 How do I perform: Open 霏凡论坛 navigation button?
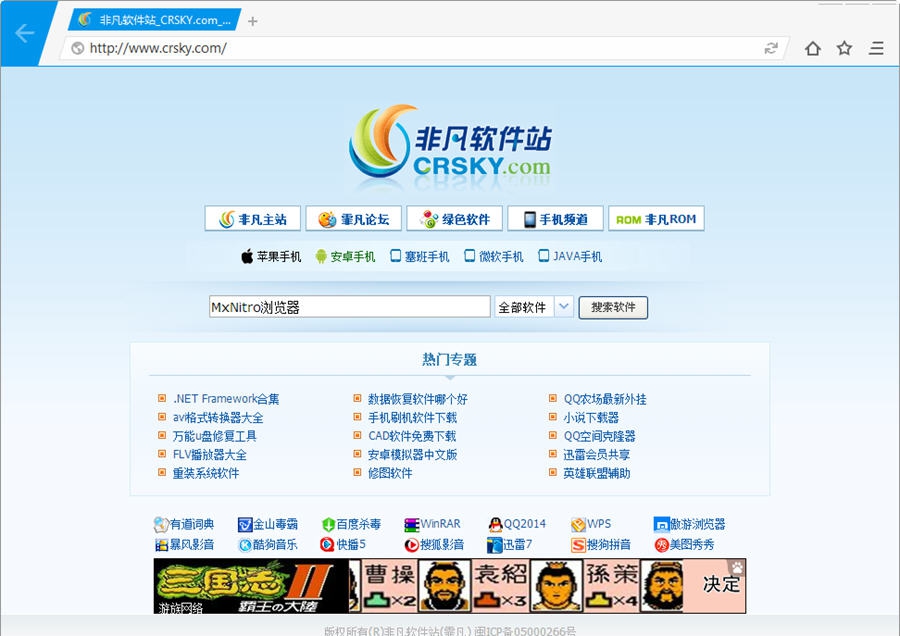click(x=354, y=219)
